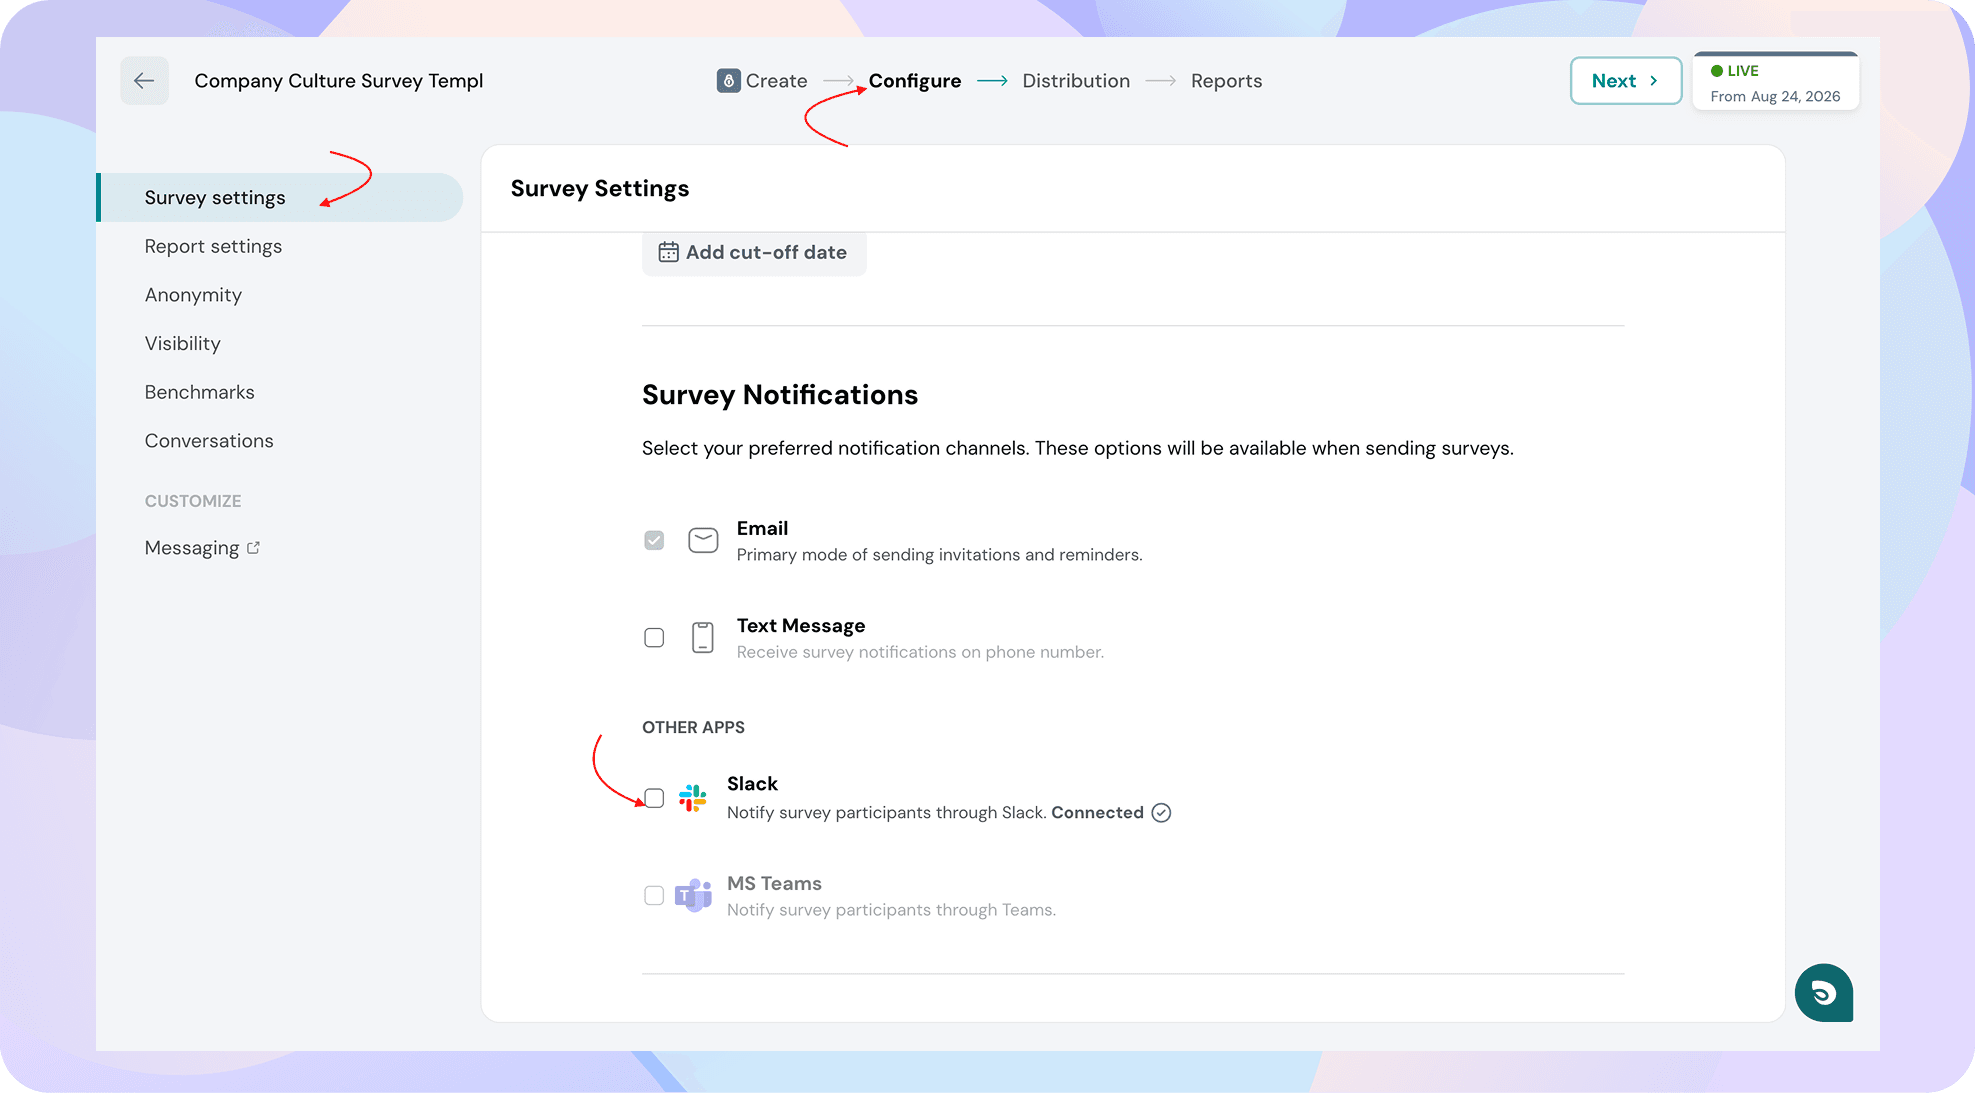Open the chat support widget icon
Screen dimensions: 1976x1093
1823,993
